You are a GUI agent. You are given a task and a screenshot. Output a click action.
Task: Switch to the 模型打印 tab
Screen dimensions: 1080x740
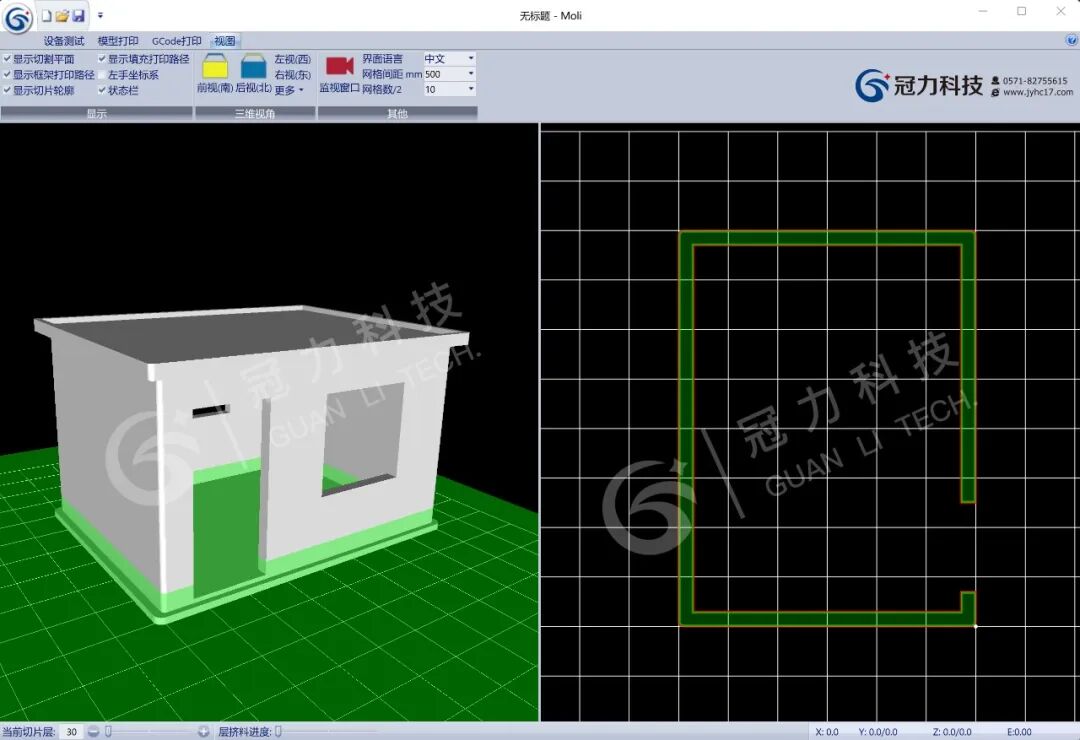click(x=118, y=41)
